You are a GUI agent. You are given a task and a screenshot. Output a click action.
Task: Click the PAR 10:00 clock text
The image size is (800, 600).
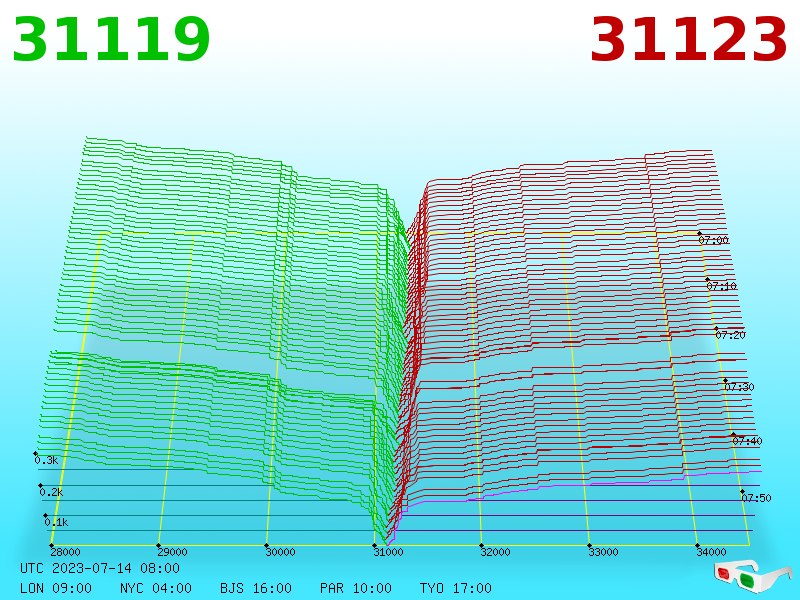(x=356, y=588)
